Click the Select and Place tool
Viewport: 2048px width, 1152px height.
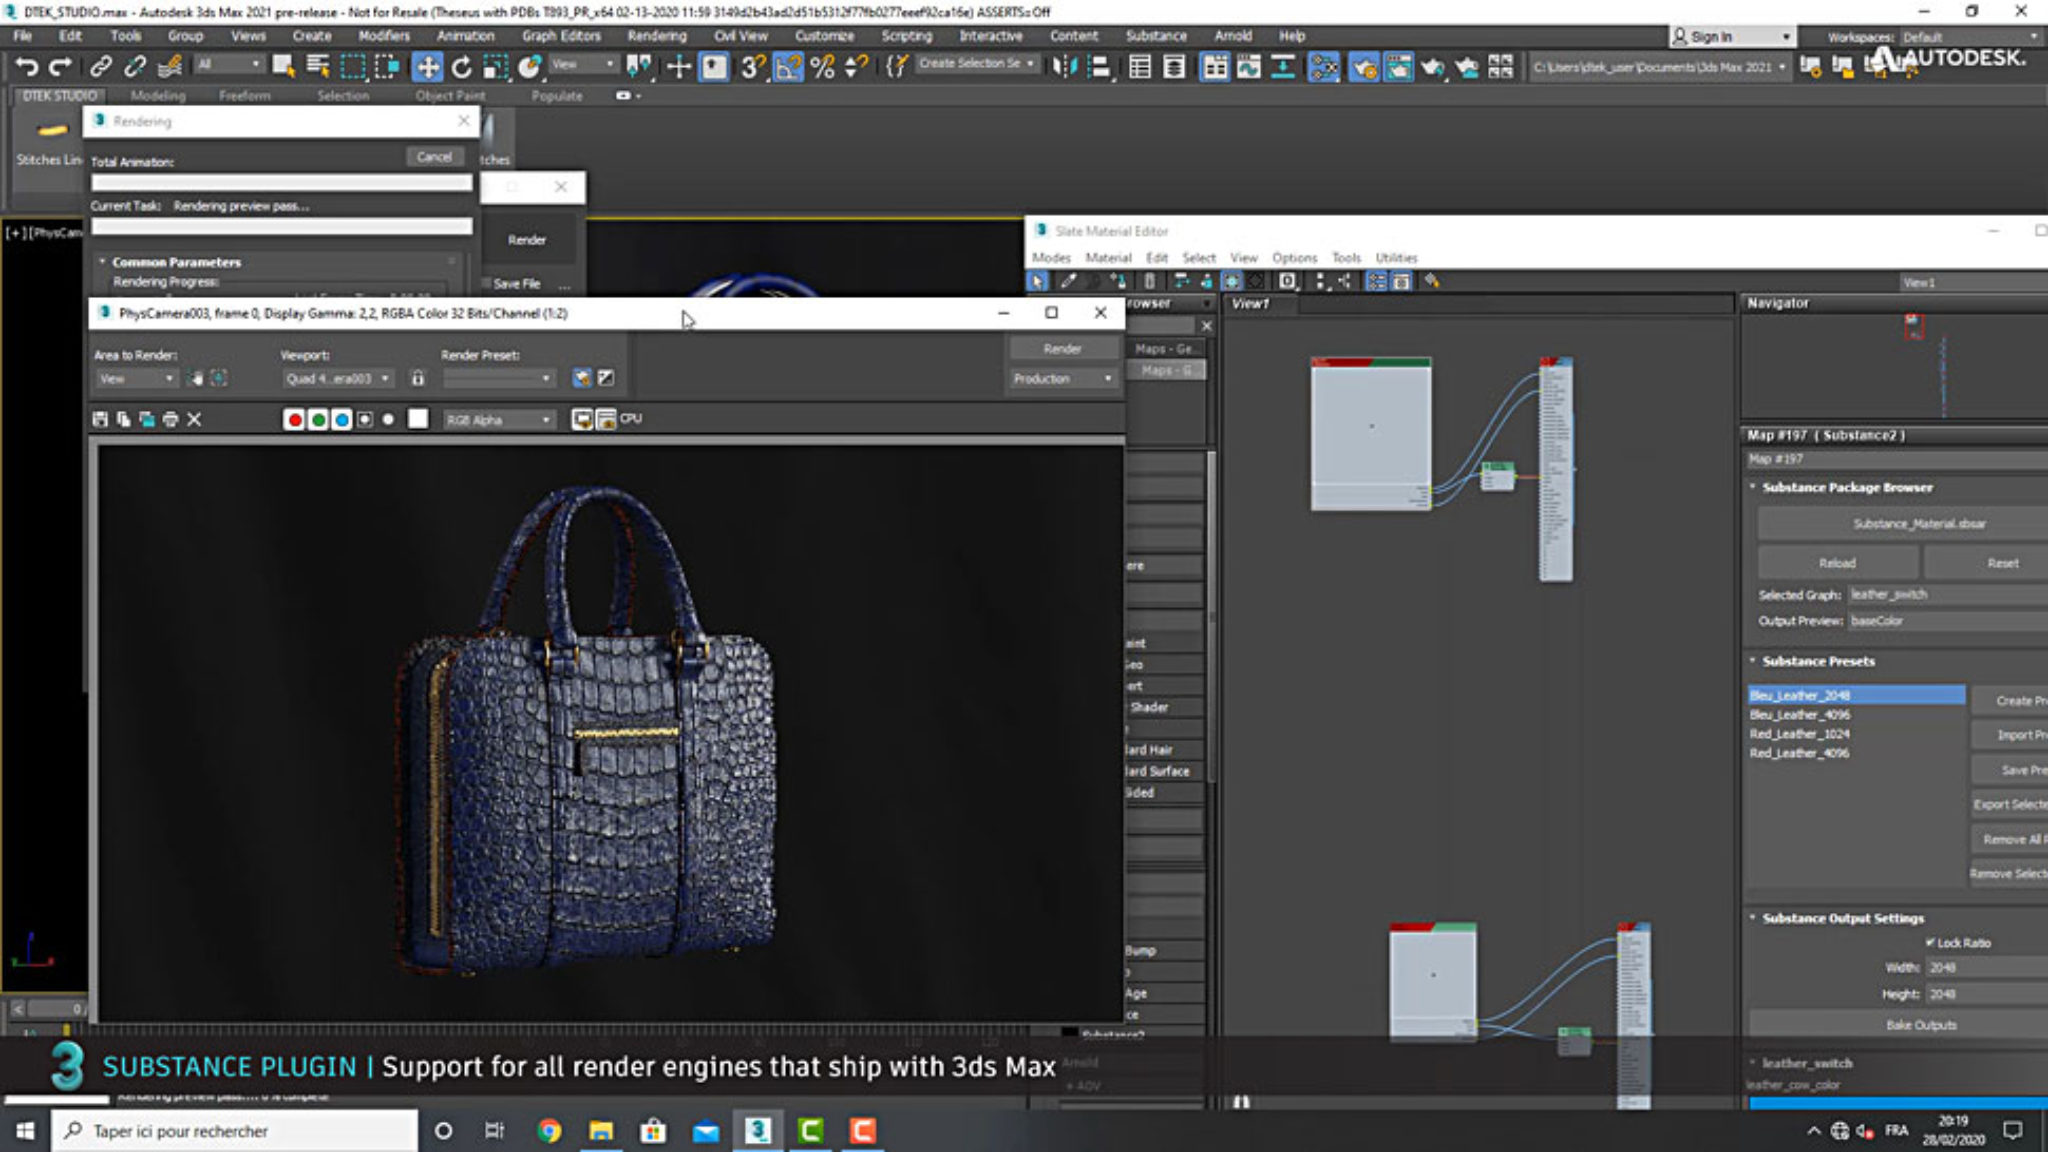[530, 67]
